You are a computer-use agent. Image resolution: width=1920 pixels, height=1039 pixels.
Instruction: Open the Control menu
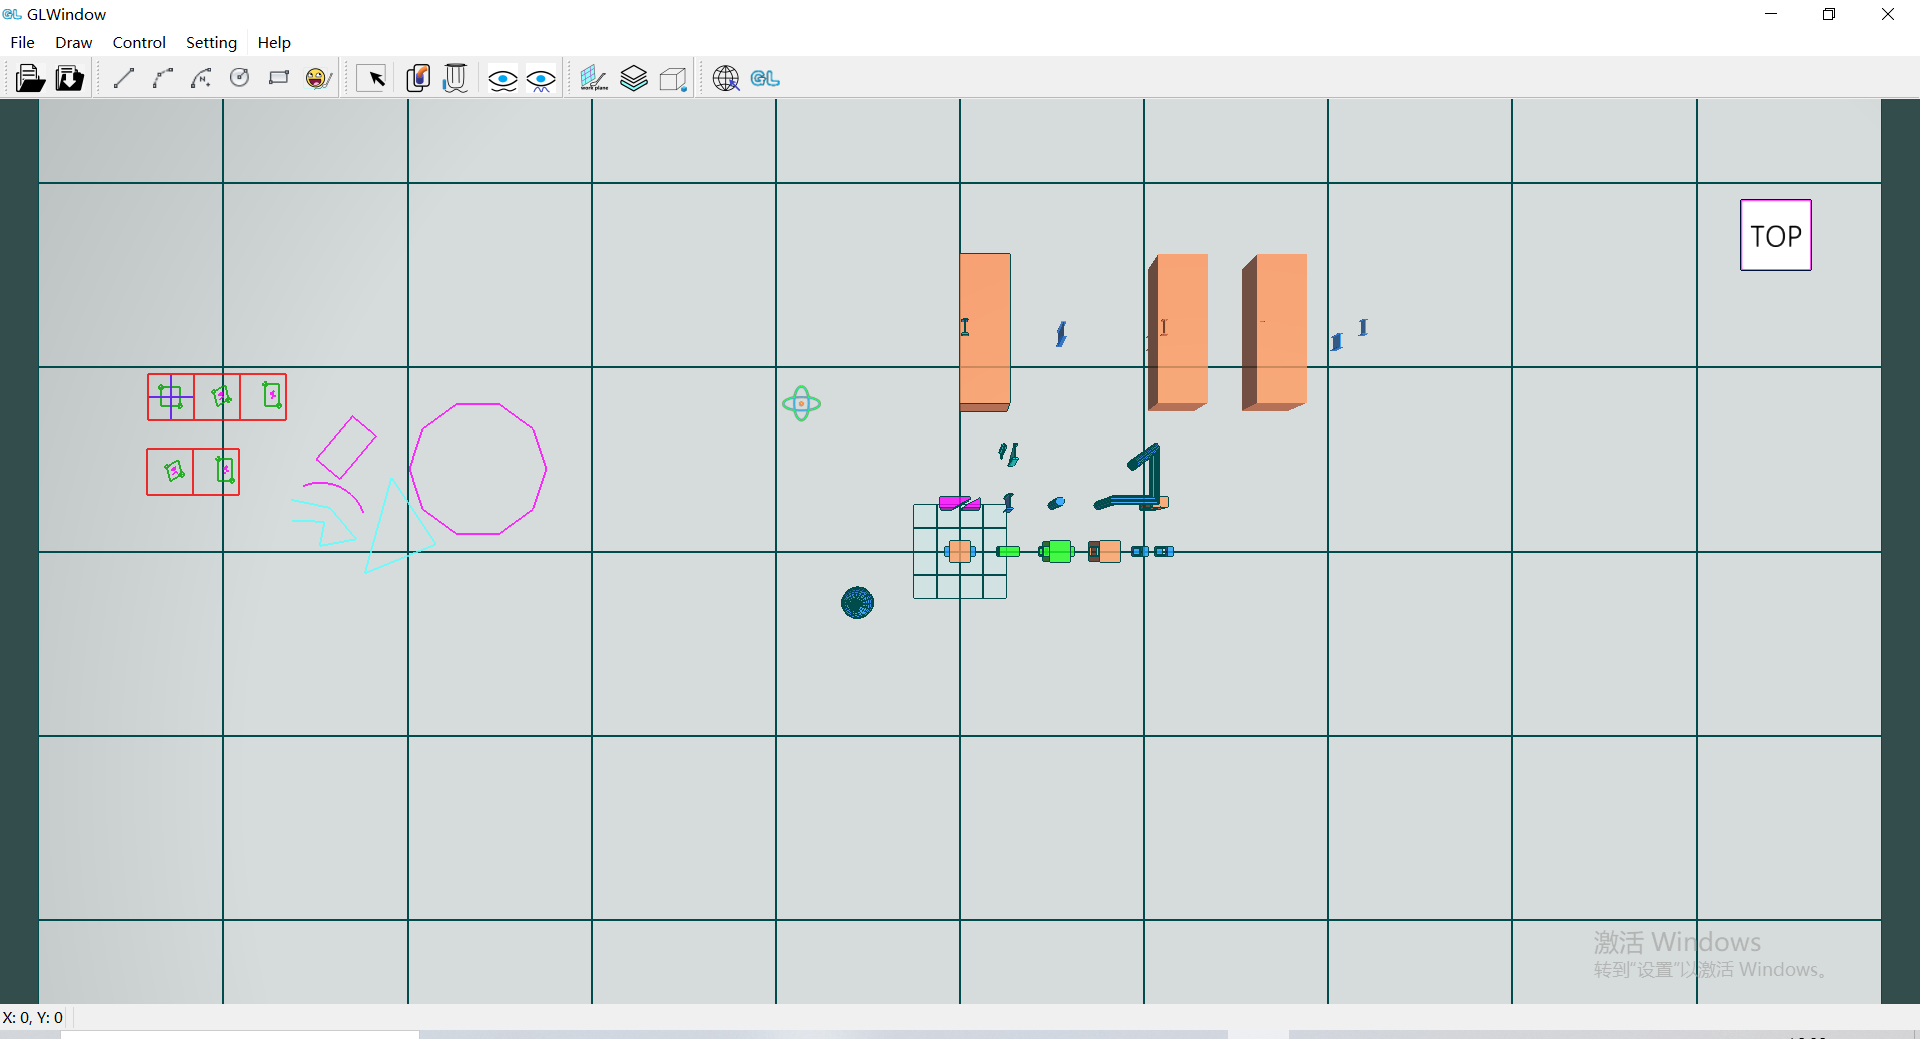(139, 42)
